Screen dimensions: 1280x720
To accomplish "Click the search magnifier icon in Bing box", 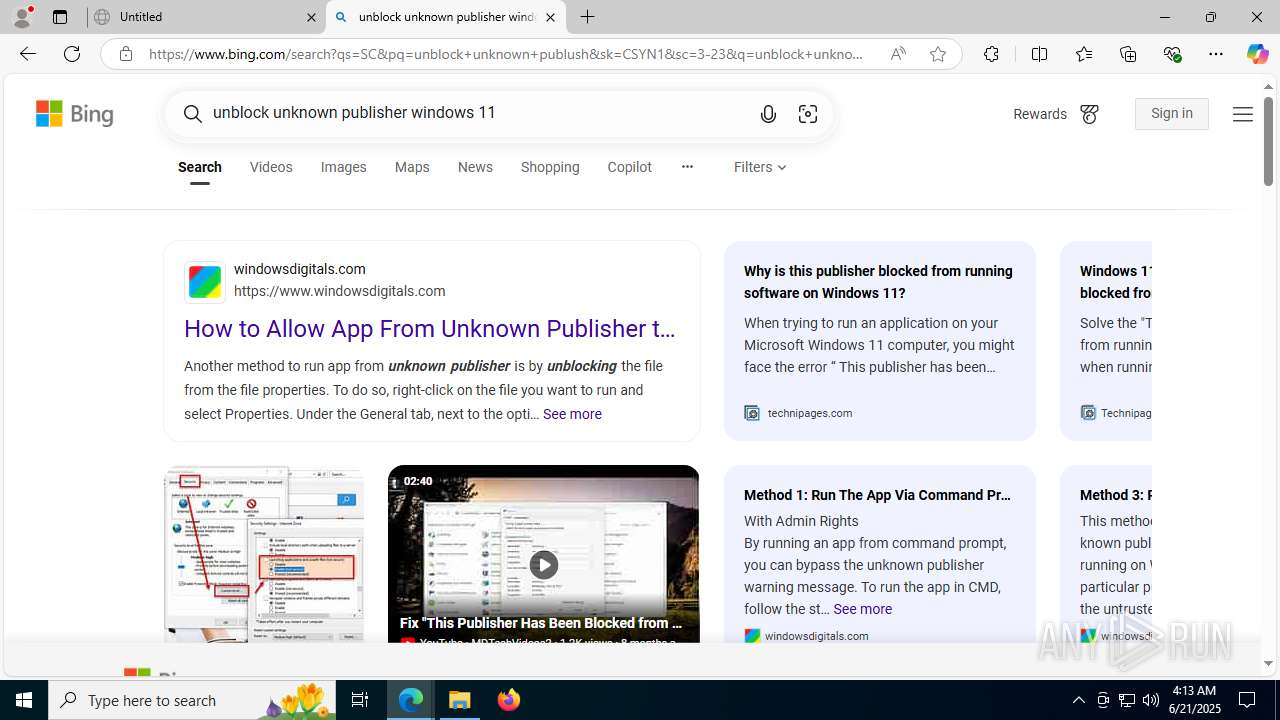I will click(193, 114).
